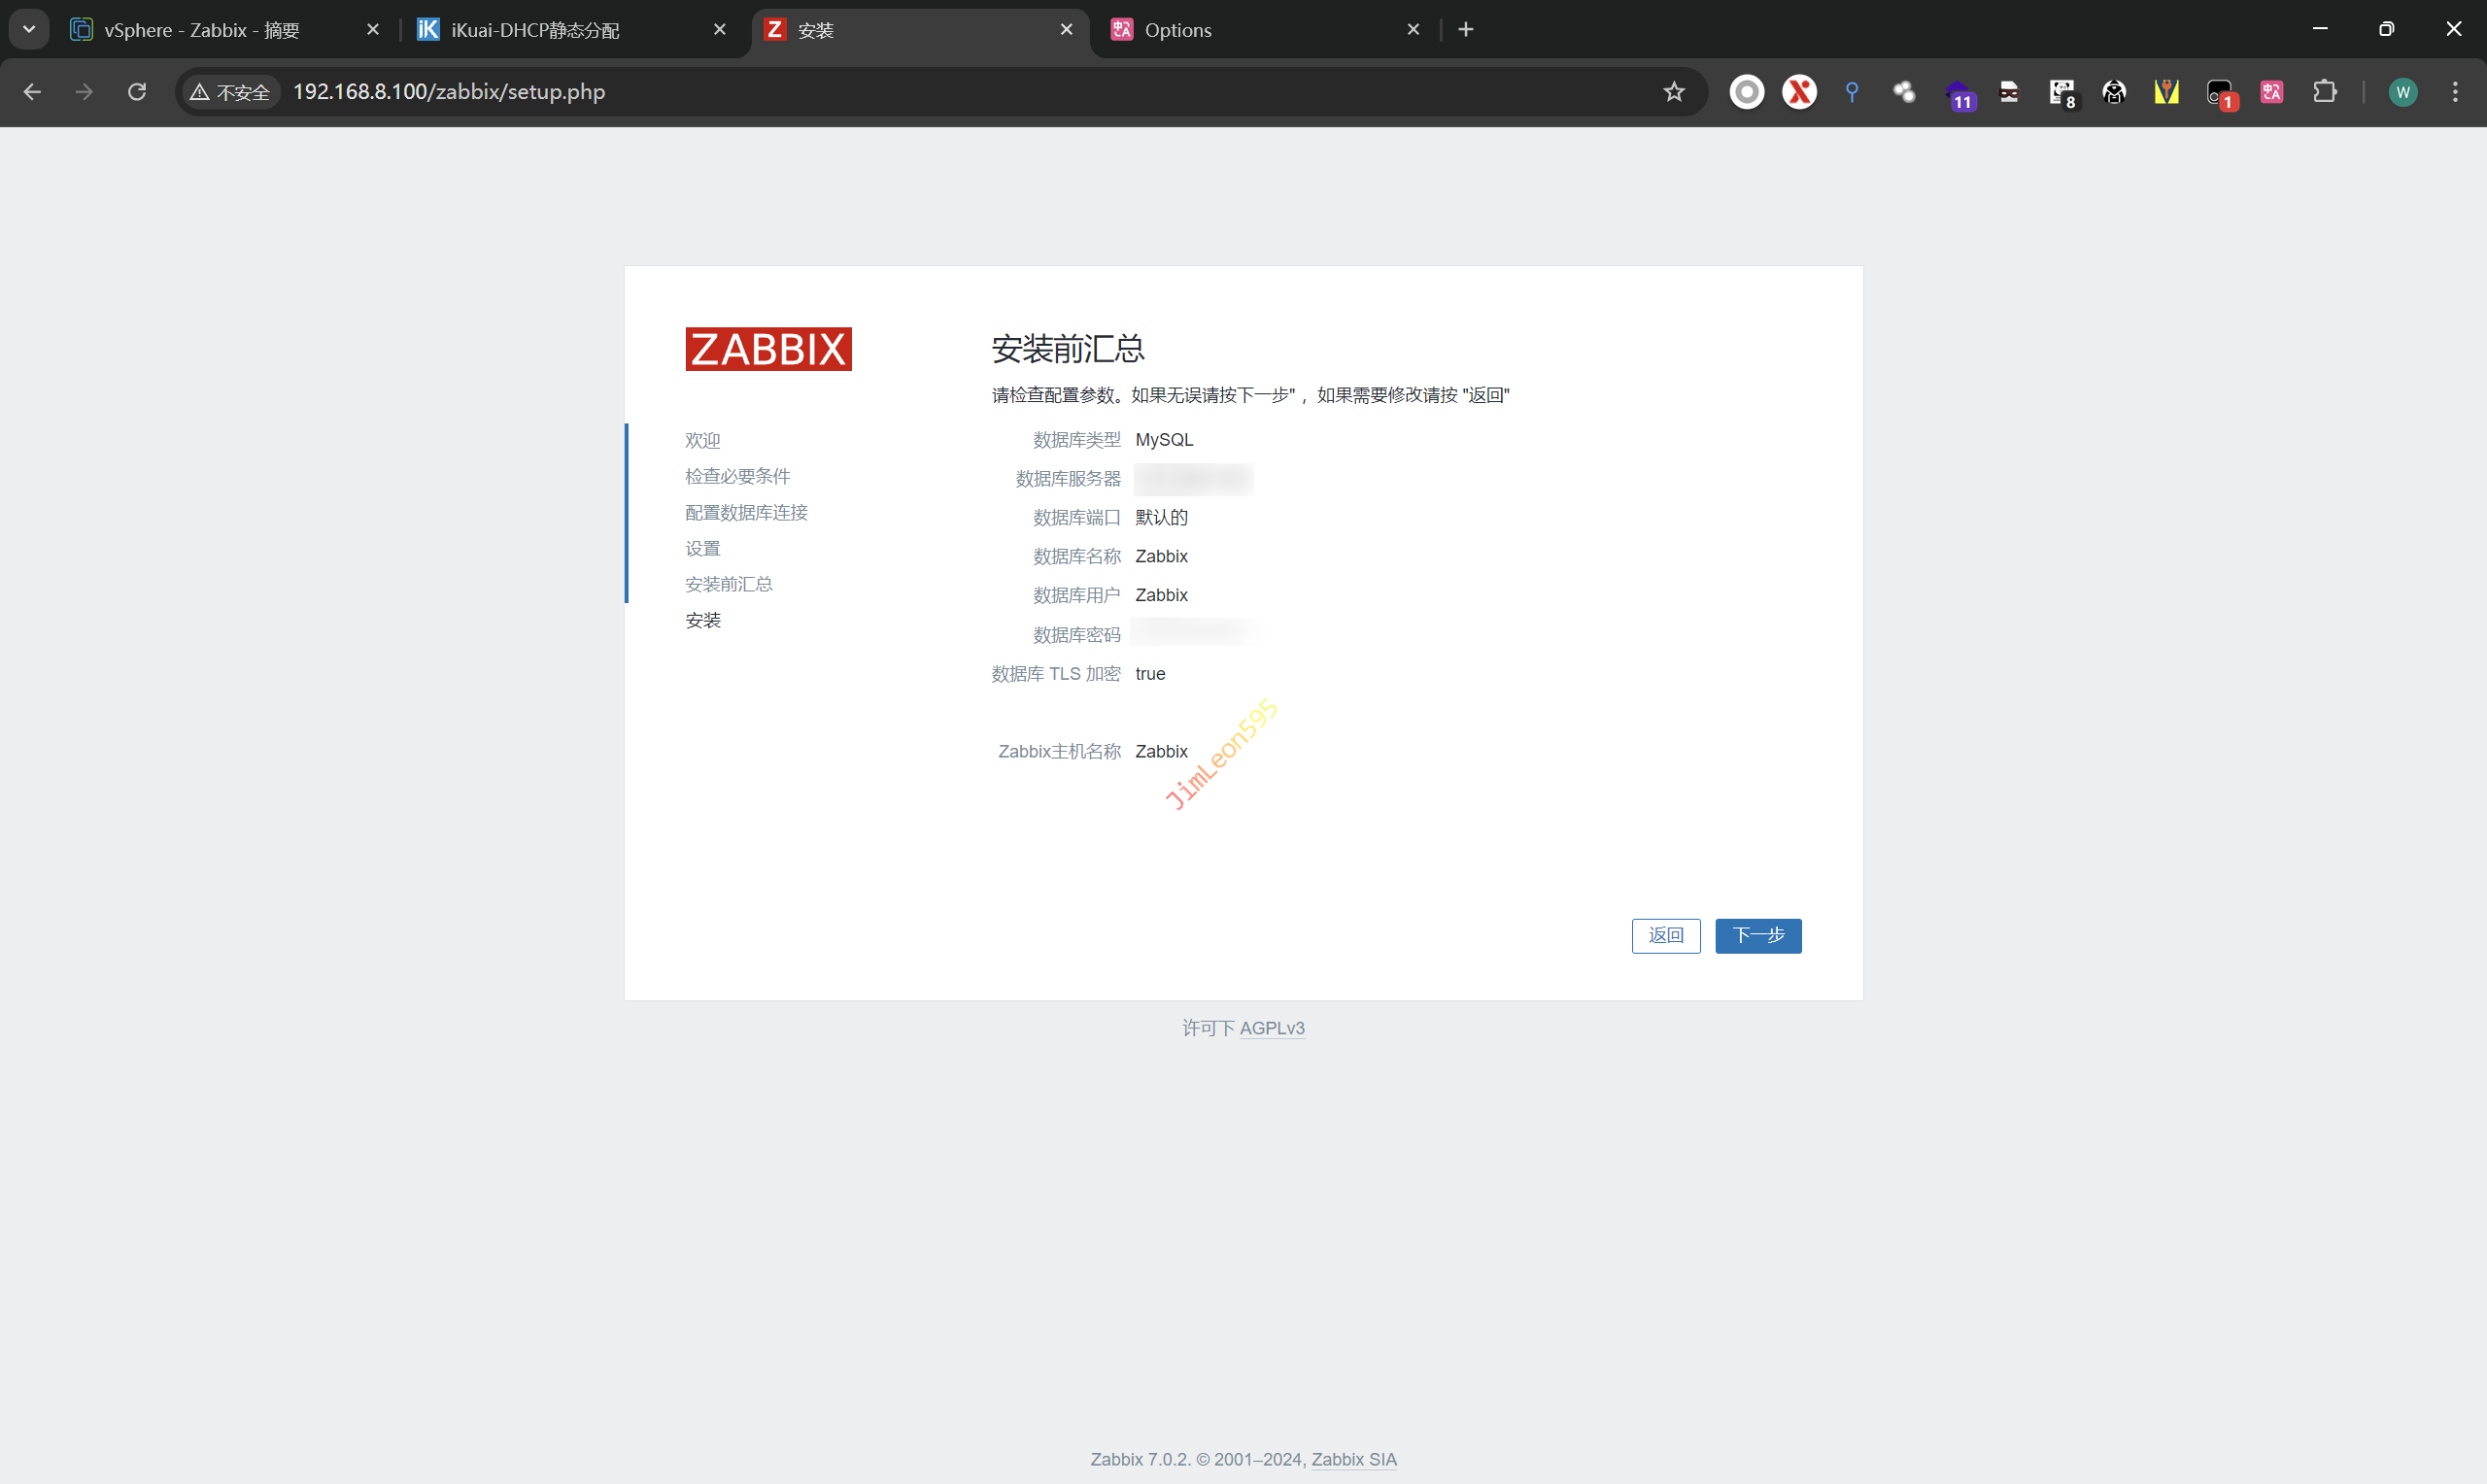The width and height of the screenshot is (2487, 1484).
Task: Click the reload page icon
Action: click(x=137, y=92)
